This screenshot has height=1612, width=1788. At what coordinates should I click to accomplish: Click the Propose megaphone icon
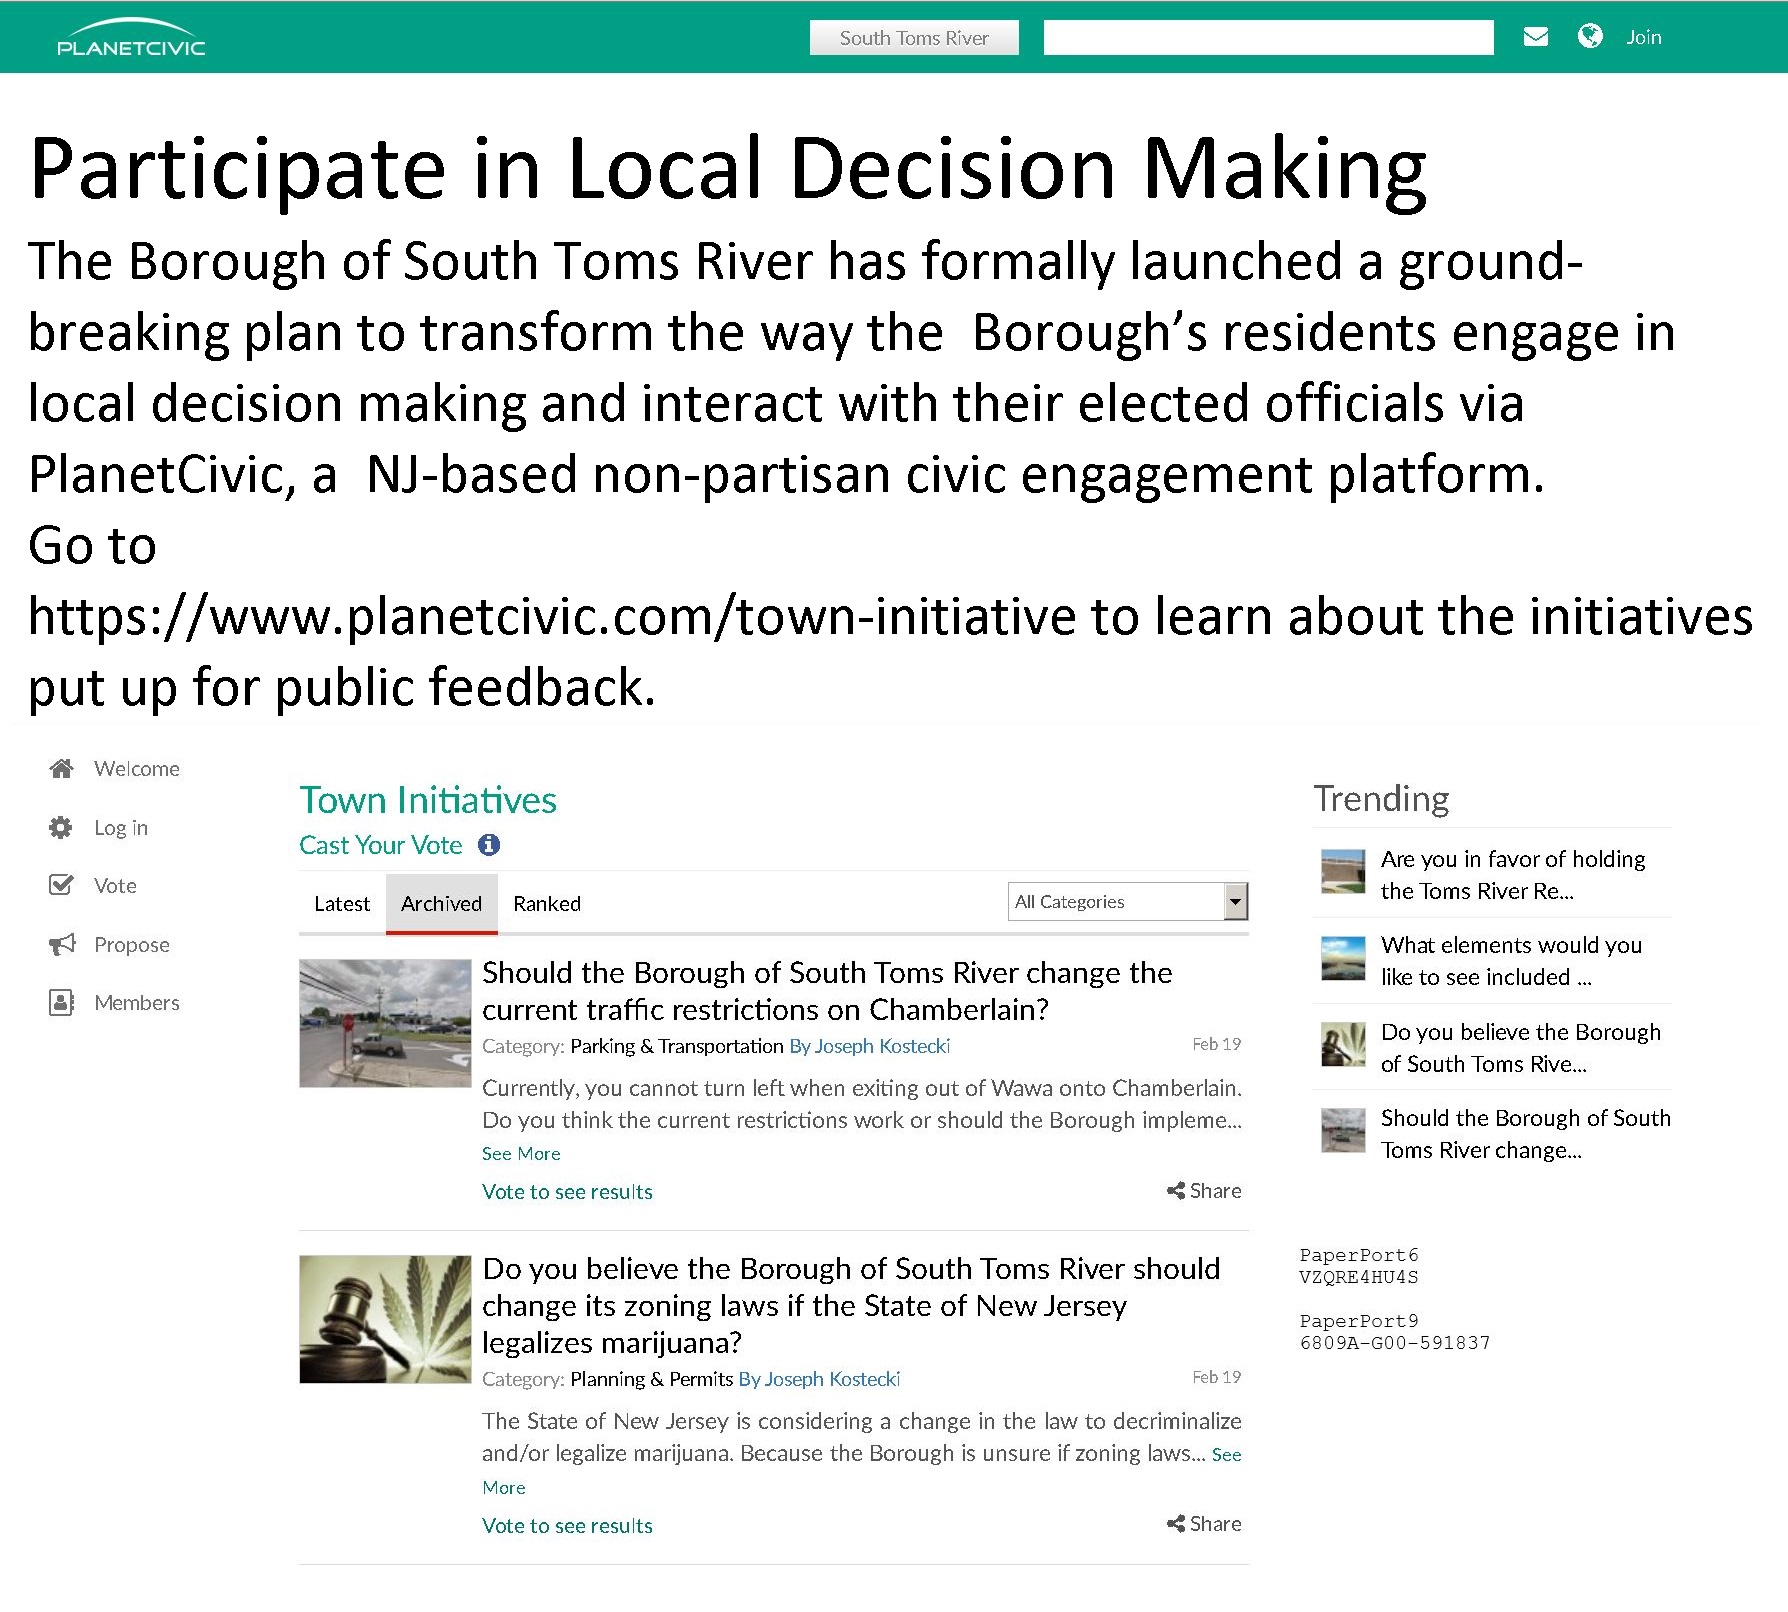pyautogui.click(x=62, y=944)
